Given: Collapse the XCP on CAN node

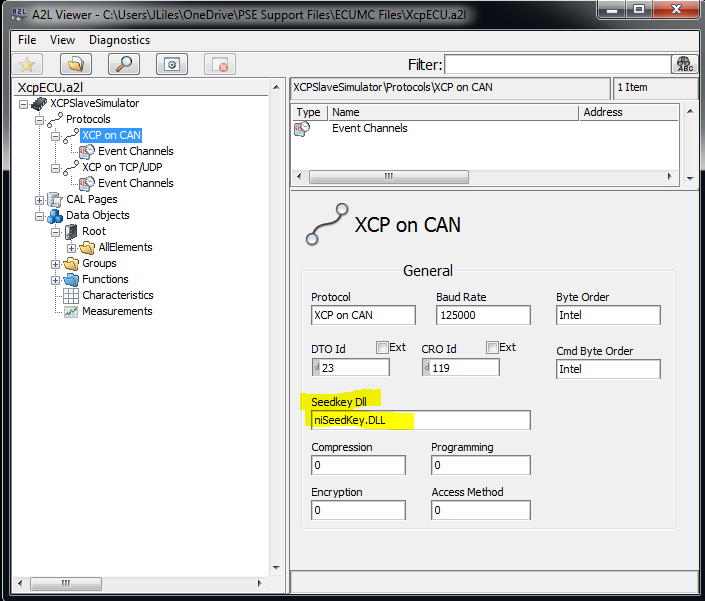Looking at the screenshot, I should 55,136.
